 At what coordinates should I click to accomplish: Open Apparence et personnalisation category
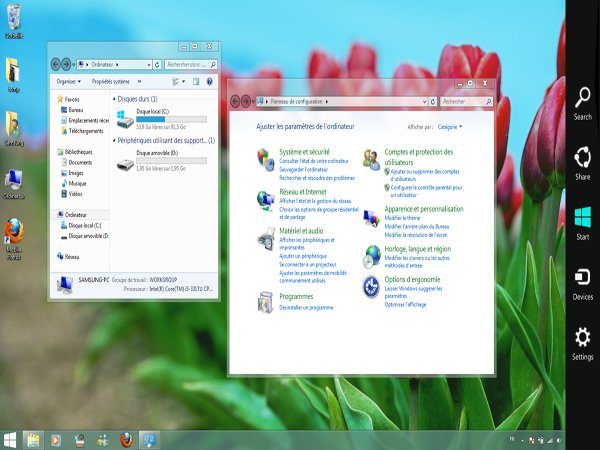point(424,209)
